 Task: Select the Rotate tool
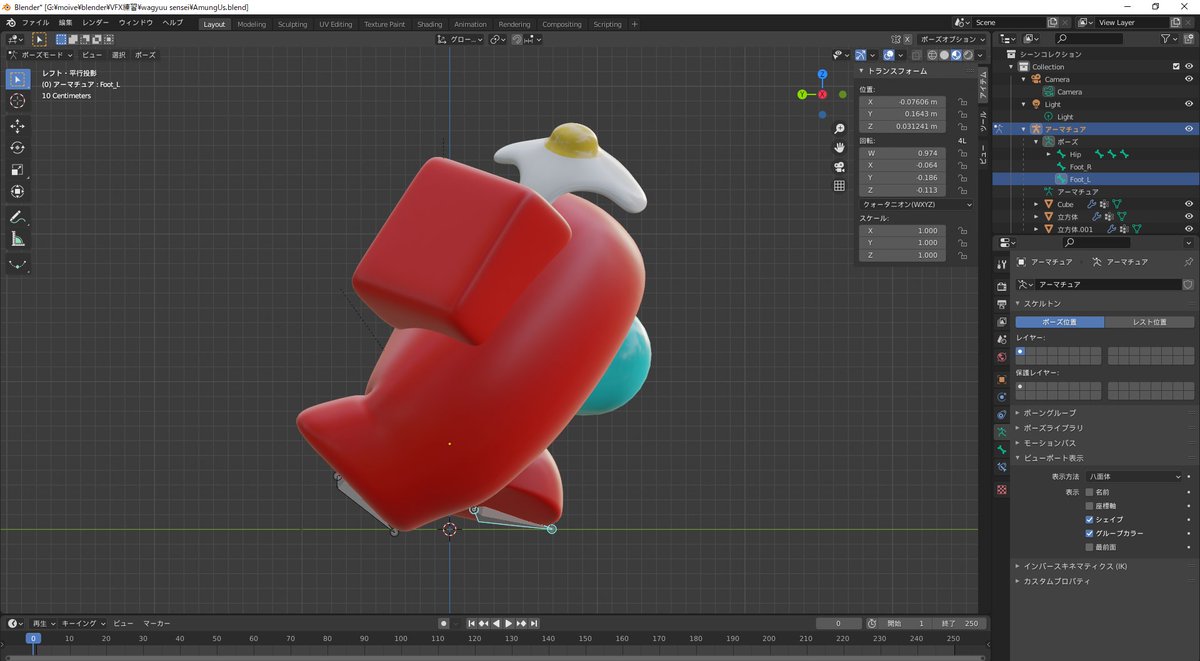pyautogui.click(x=18, y=147)
